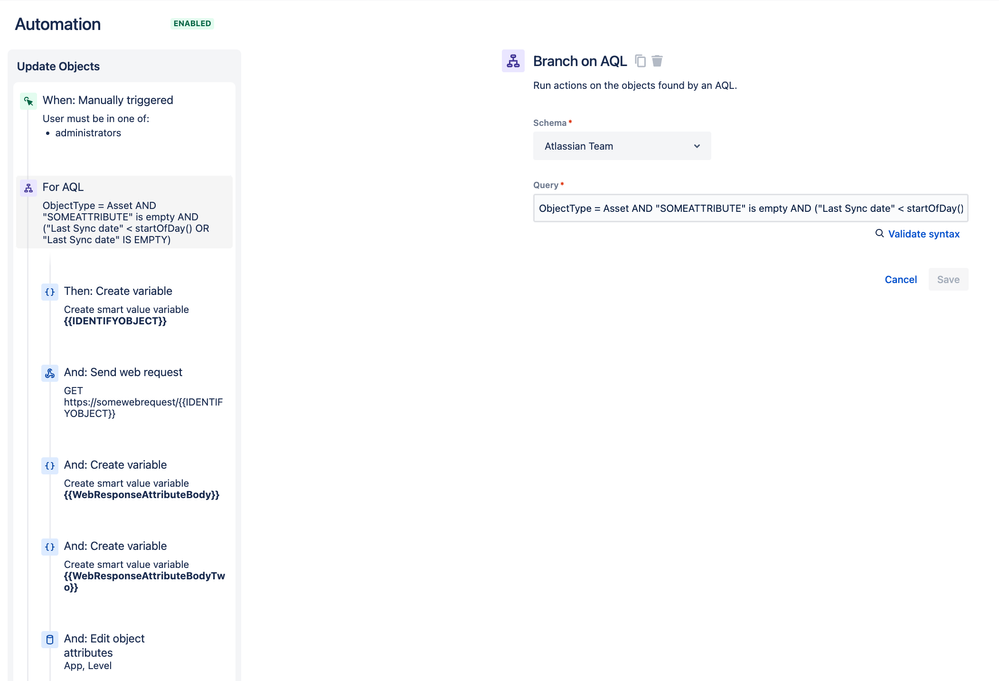Click the Branch on AQL header icon
This screenshot has height=681, width=999.
click(x=513, y=60)
